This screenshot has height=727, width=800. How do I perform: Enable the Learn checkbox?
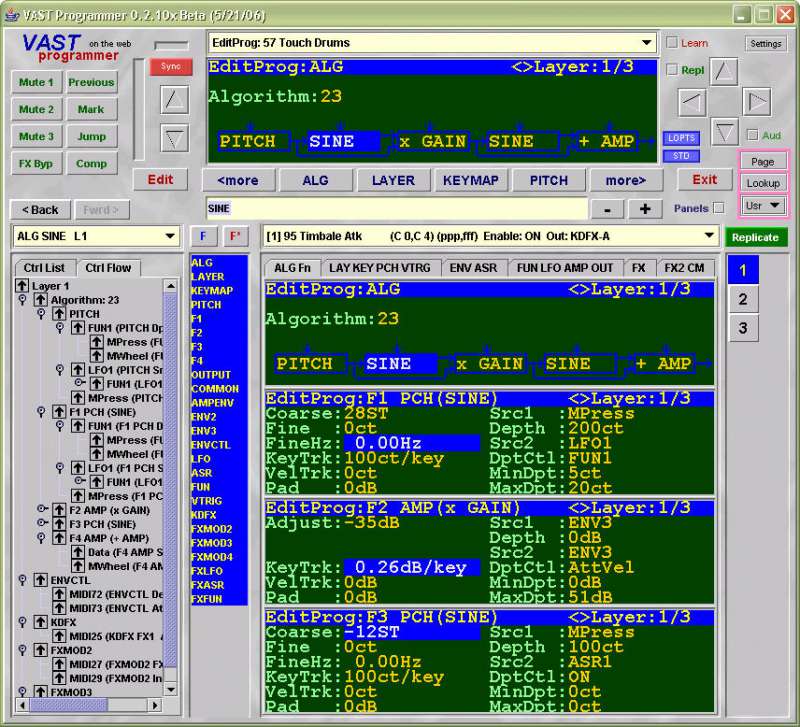pos(672,43)
